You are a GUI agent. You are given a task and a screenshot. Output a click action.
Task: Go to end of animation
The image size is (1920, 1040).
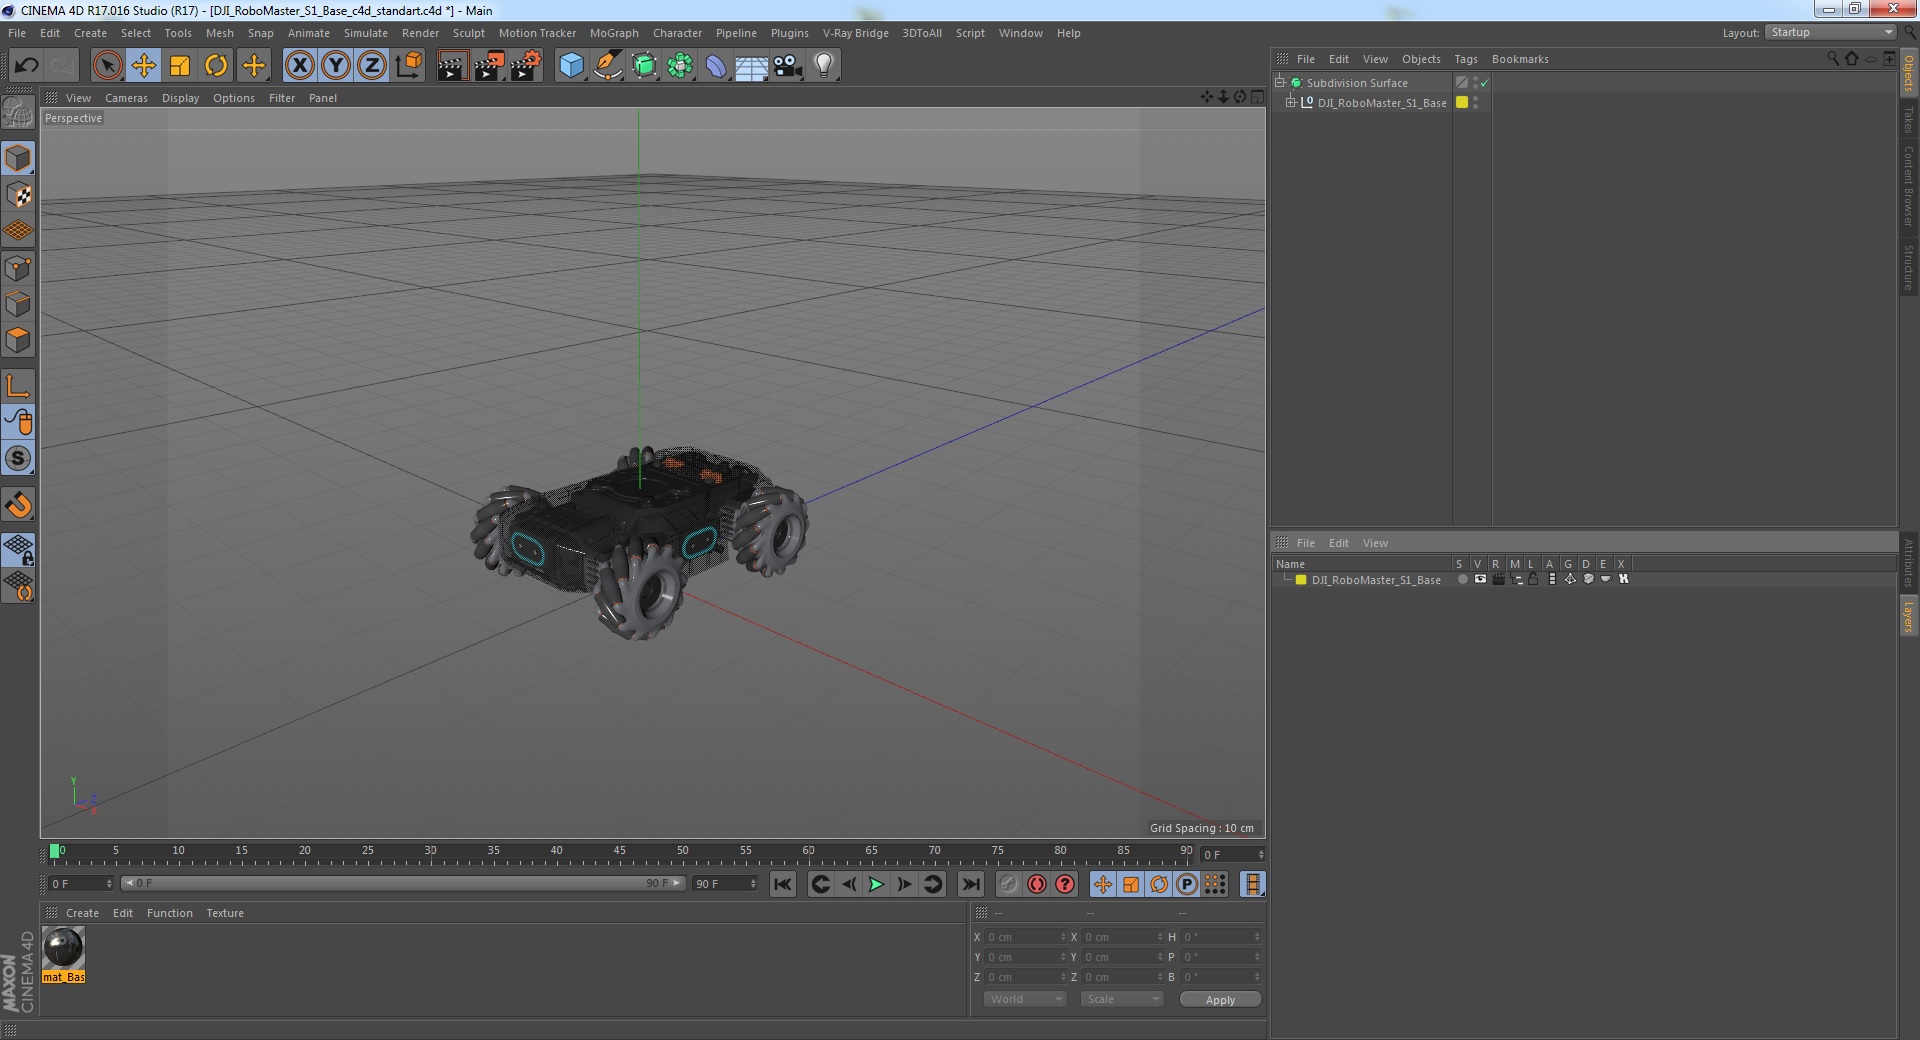pyautogui.click(x=970, y=884)
